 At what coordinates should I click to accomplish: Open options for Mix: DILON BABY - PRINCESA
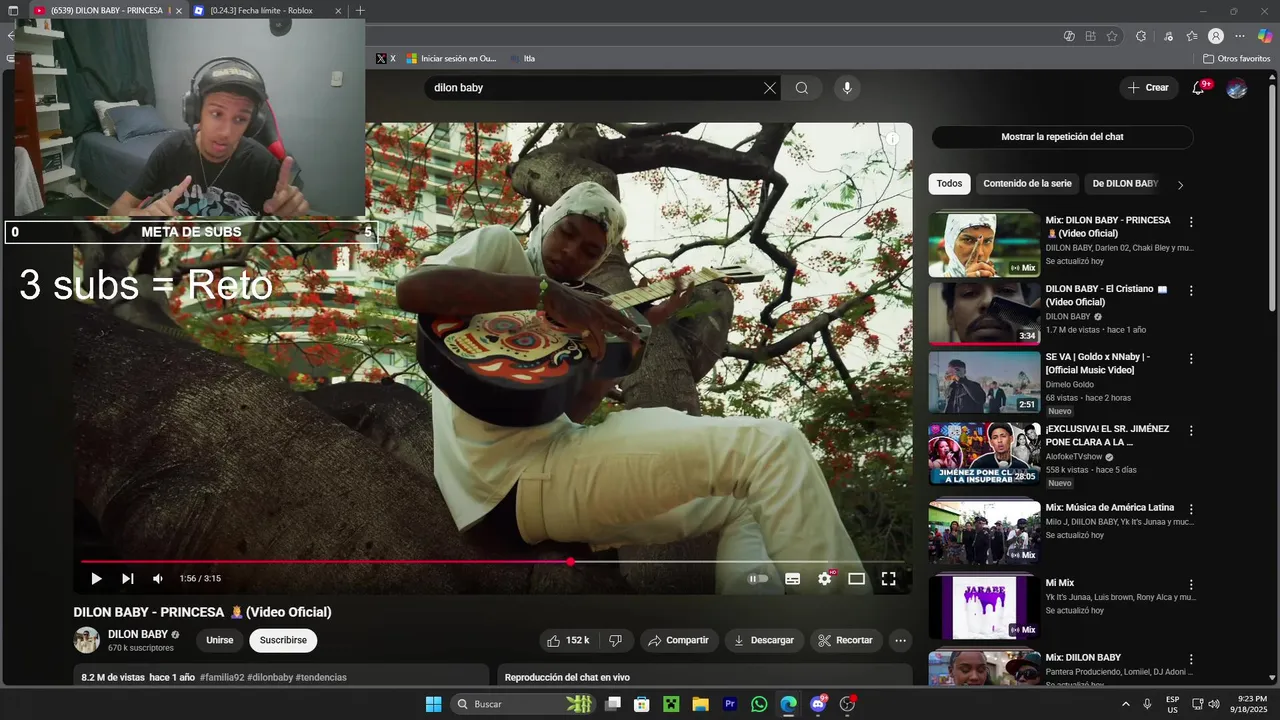click(x=1191, y=222)
